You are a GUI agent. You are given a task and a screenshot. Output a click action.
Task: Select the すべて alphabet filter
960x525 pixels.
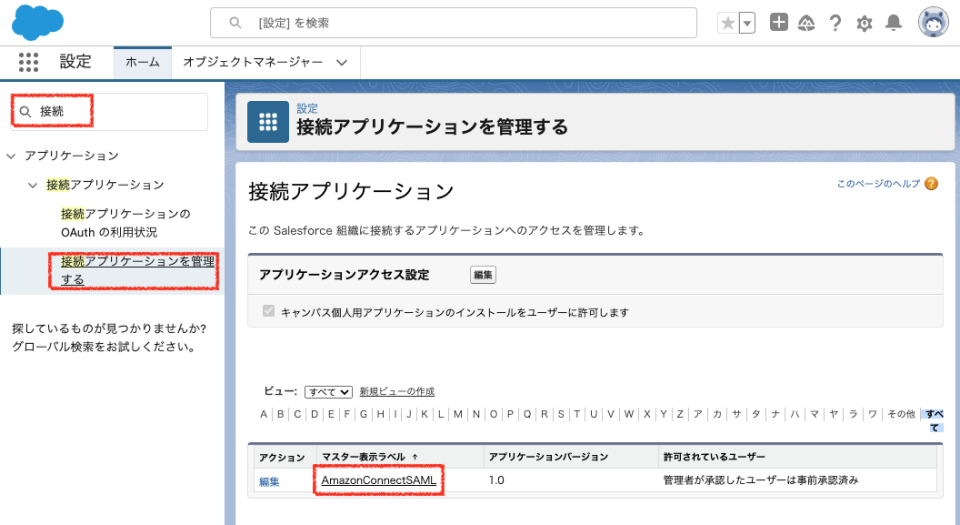click(934, 420)
